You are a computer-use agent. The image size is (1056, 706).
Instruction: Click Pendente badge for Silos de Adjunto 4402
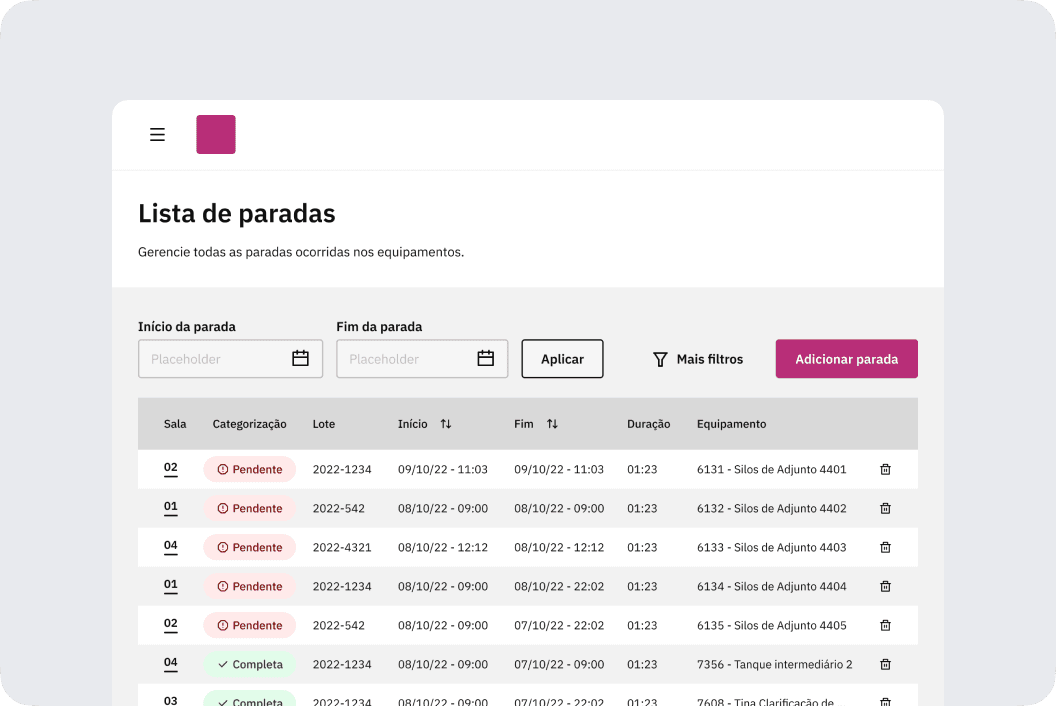tap(250, 509)
